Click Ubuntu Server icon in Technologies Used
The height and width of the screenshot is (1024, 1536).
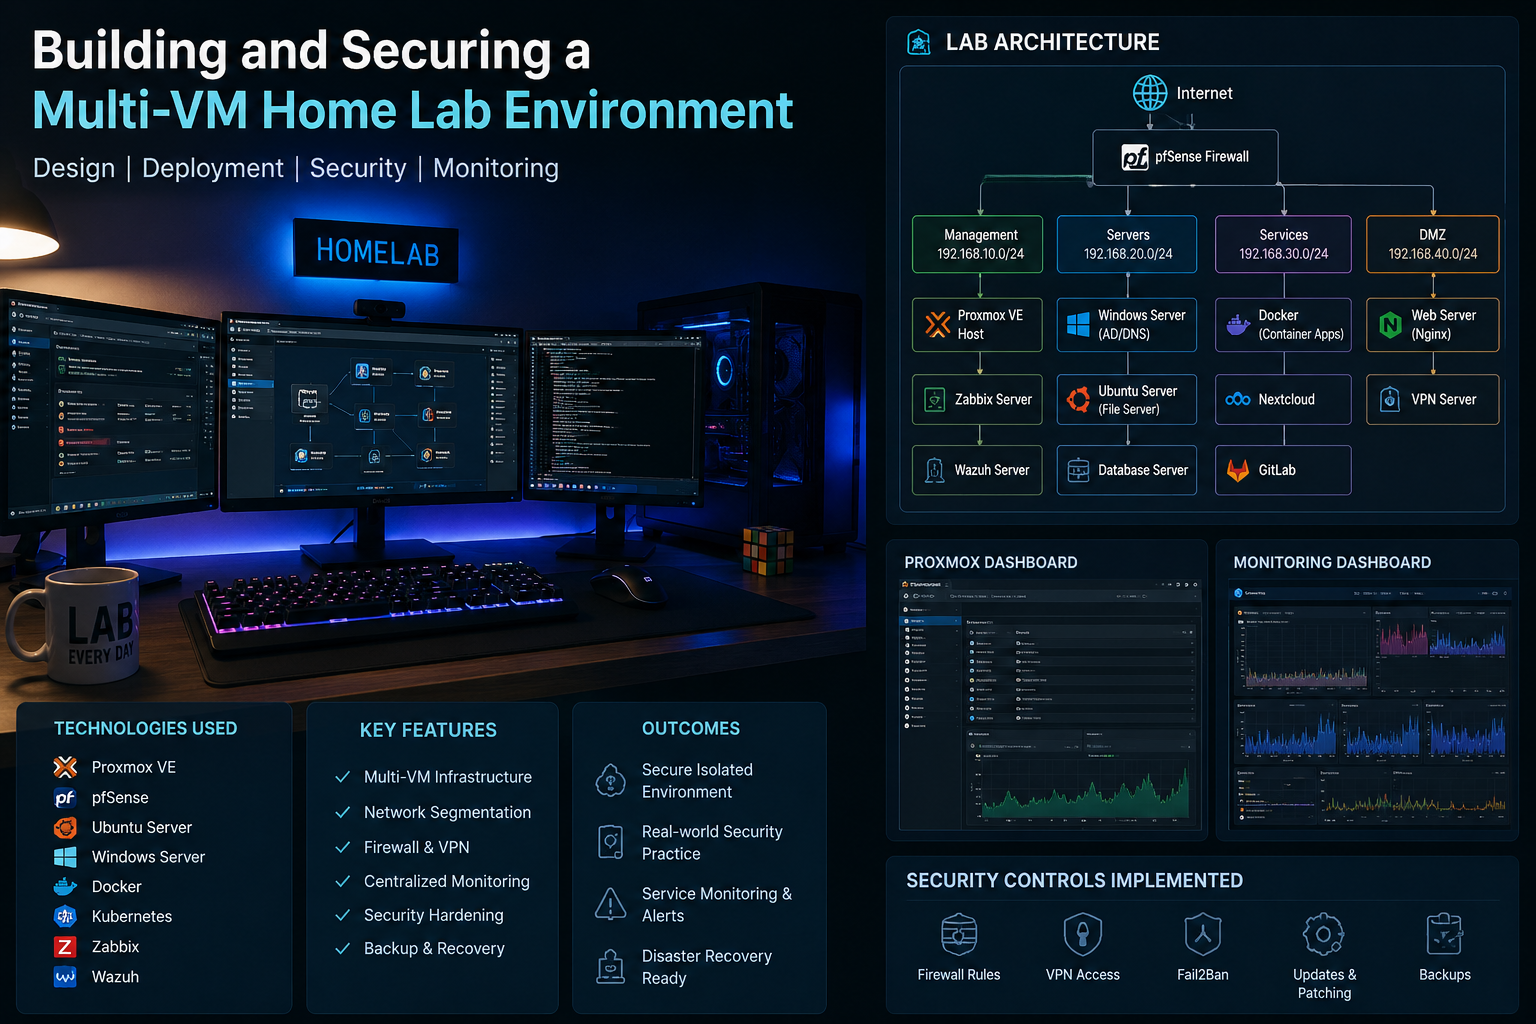(x=65, y=828)
